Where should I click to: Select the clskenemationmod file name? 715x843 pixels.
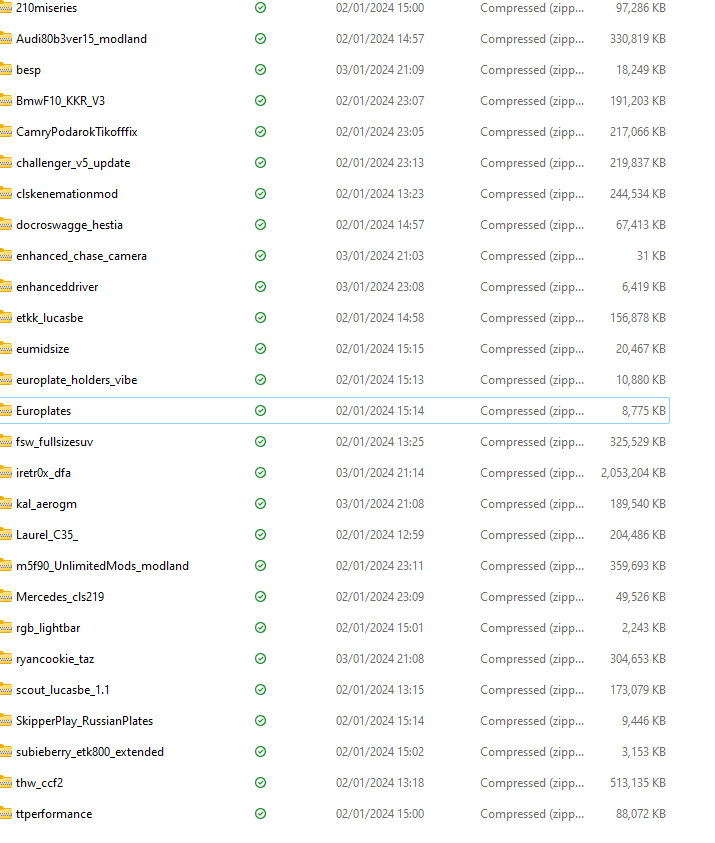(67, 194)
